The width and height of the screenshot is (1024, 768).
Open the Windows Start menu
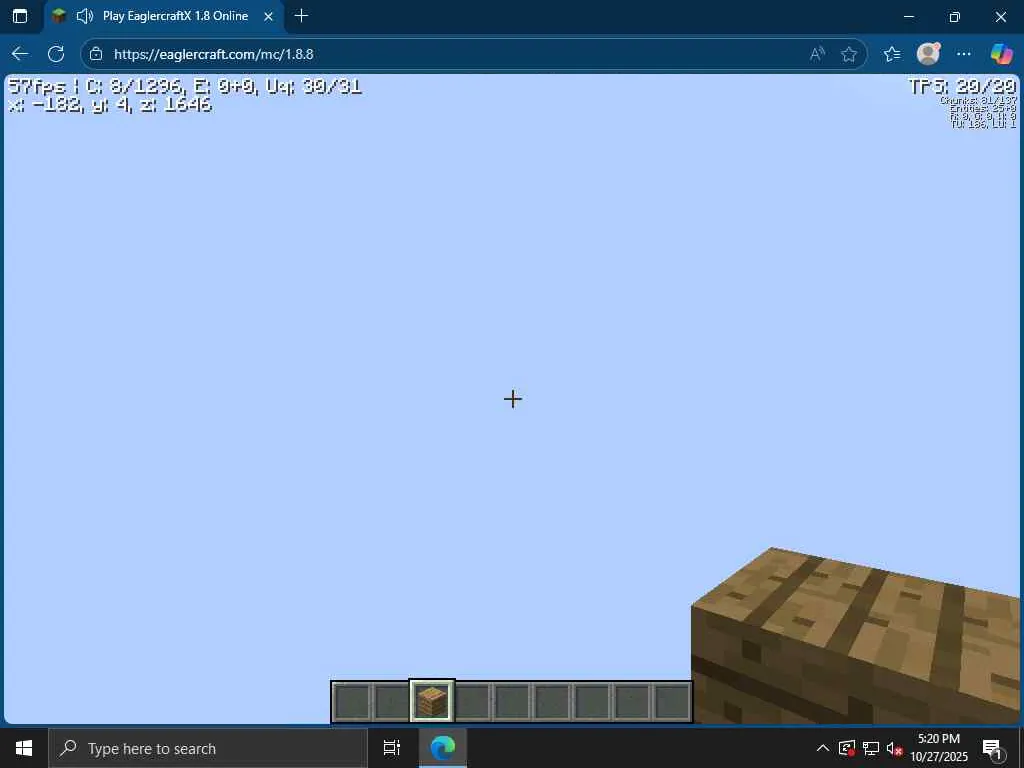(x=24, y=748)
